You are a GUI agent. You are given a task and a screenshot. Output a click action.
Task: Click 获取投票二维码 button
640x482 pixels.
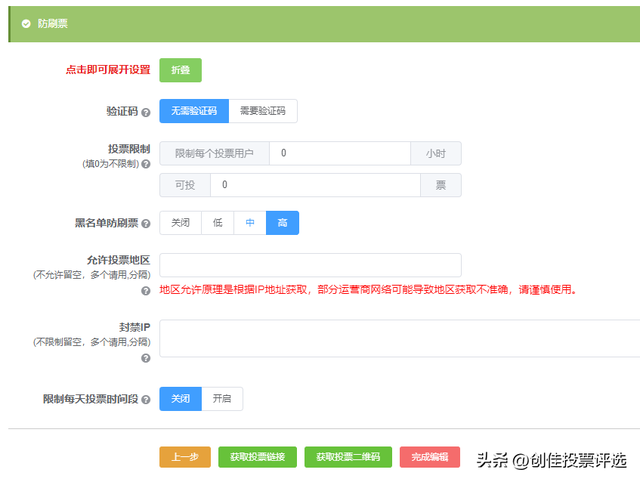(x=348, y=457)
